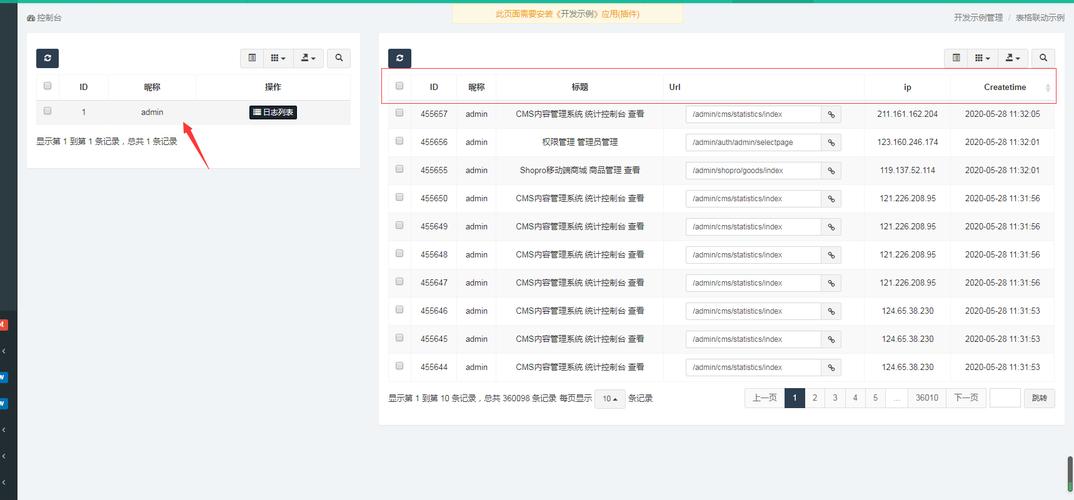Sort by the Createtime column header
Screen dimensions: 1074x500
(x=1004, y=87)
